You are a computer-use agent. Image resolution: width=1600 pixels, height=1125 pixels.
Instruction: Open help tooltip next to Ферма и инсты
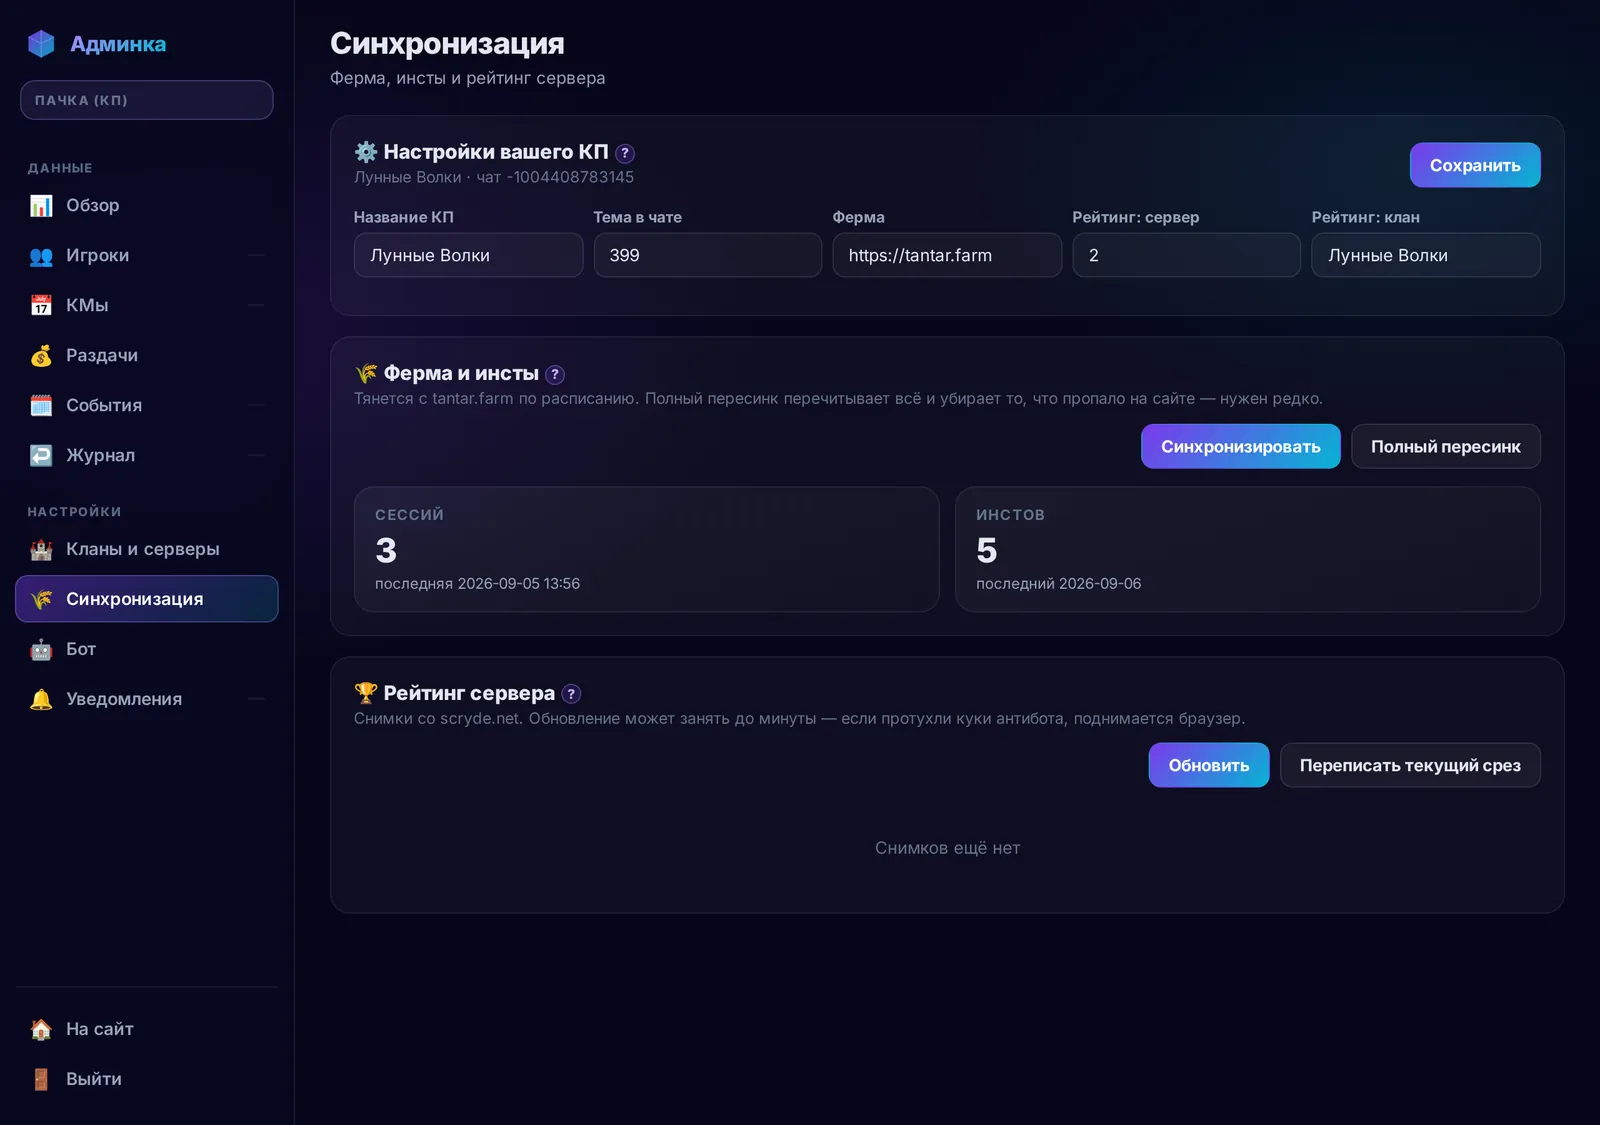[x=555, y=375]
